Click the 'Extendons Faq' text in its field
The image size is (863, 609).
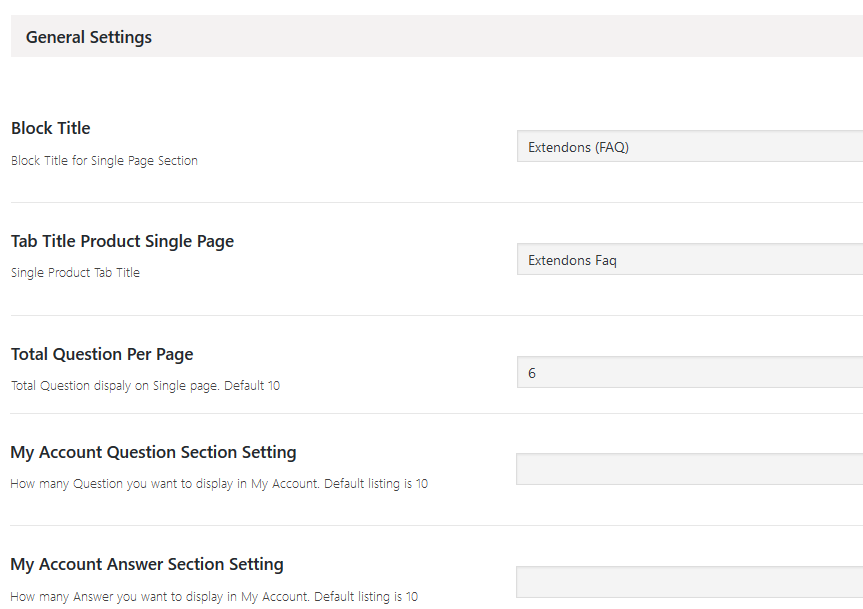tap(572, 260)
